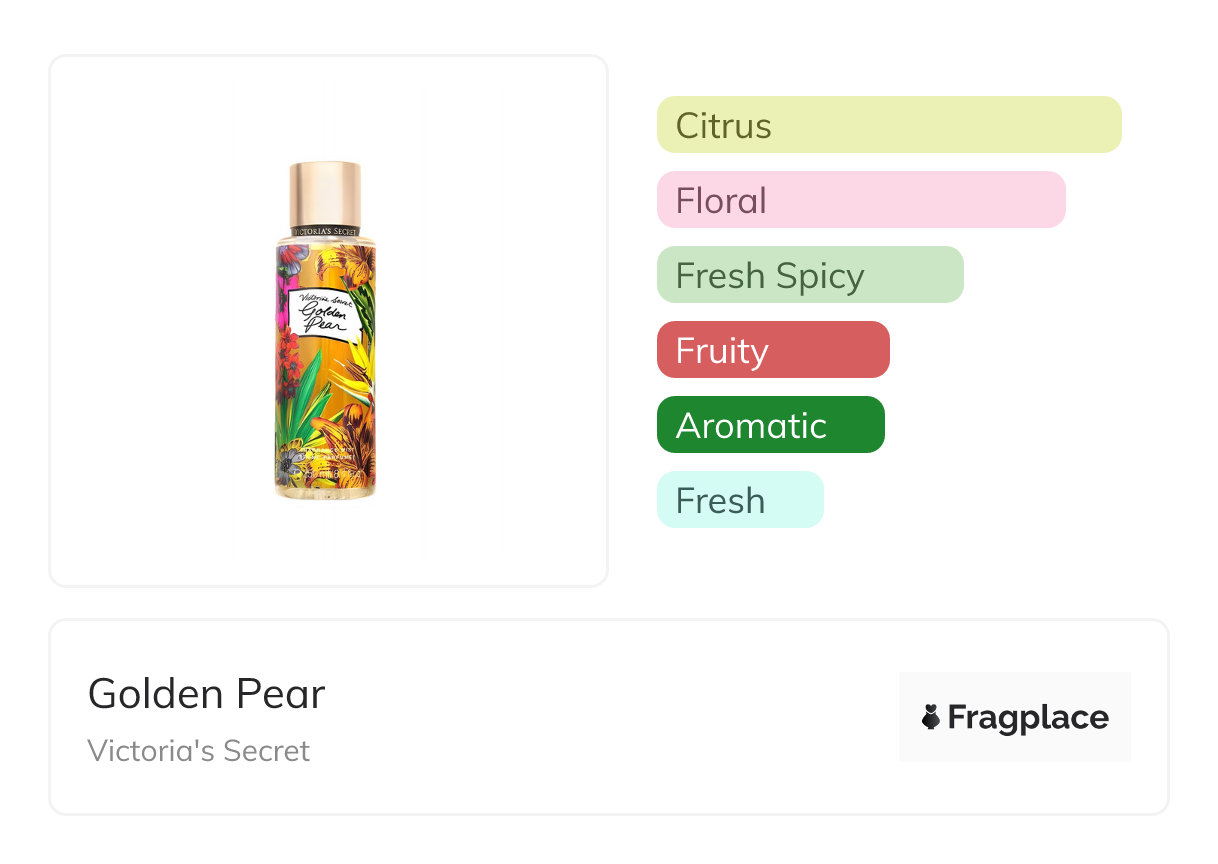Select the dark green Aromatic bar

tap(770, 425)
